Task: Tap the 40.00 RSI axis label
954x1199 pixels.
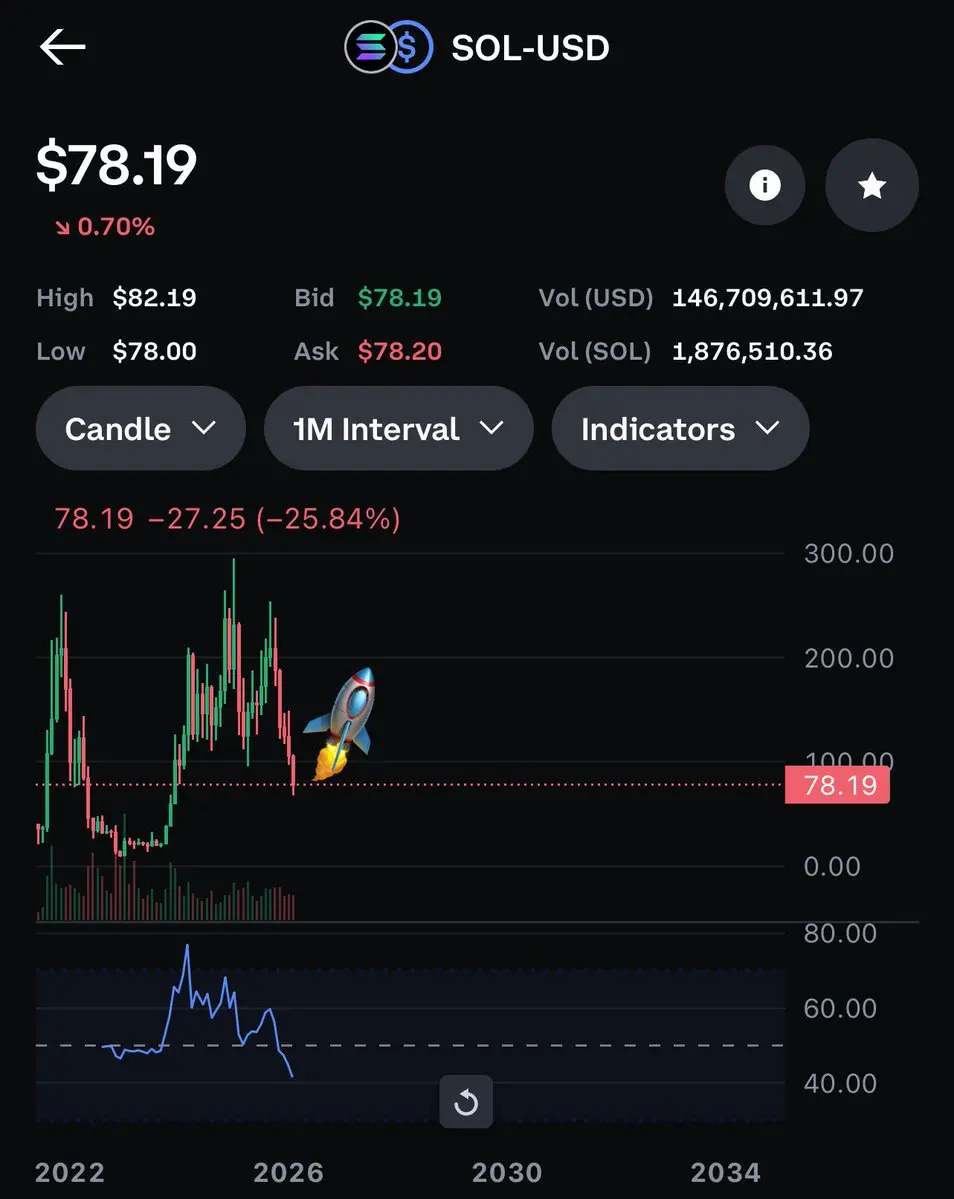Action: tap(840, 1083)
